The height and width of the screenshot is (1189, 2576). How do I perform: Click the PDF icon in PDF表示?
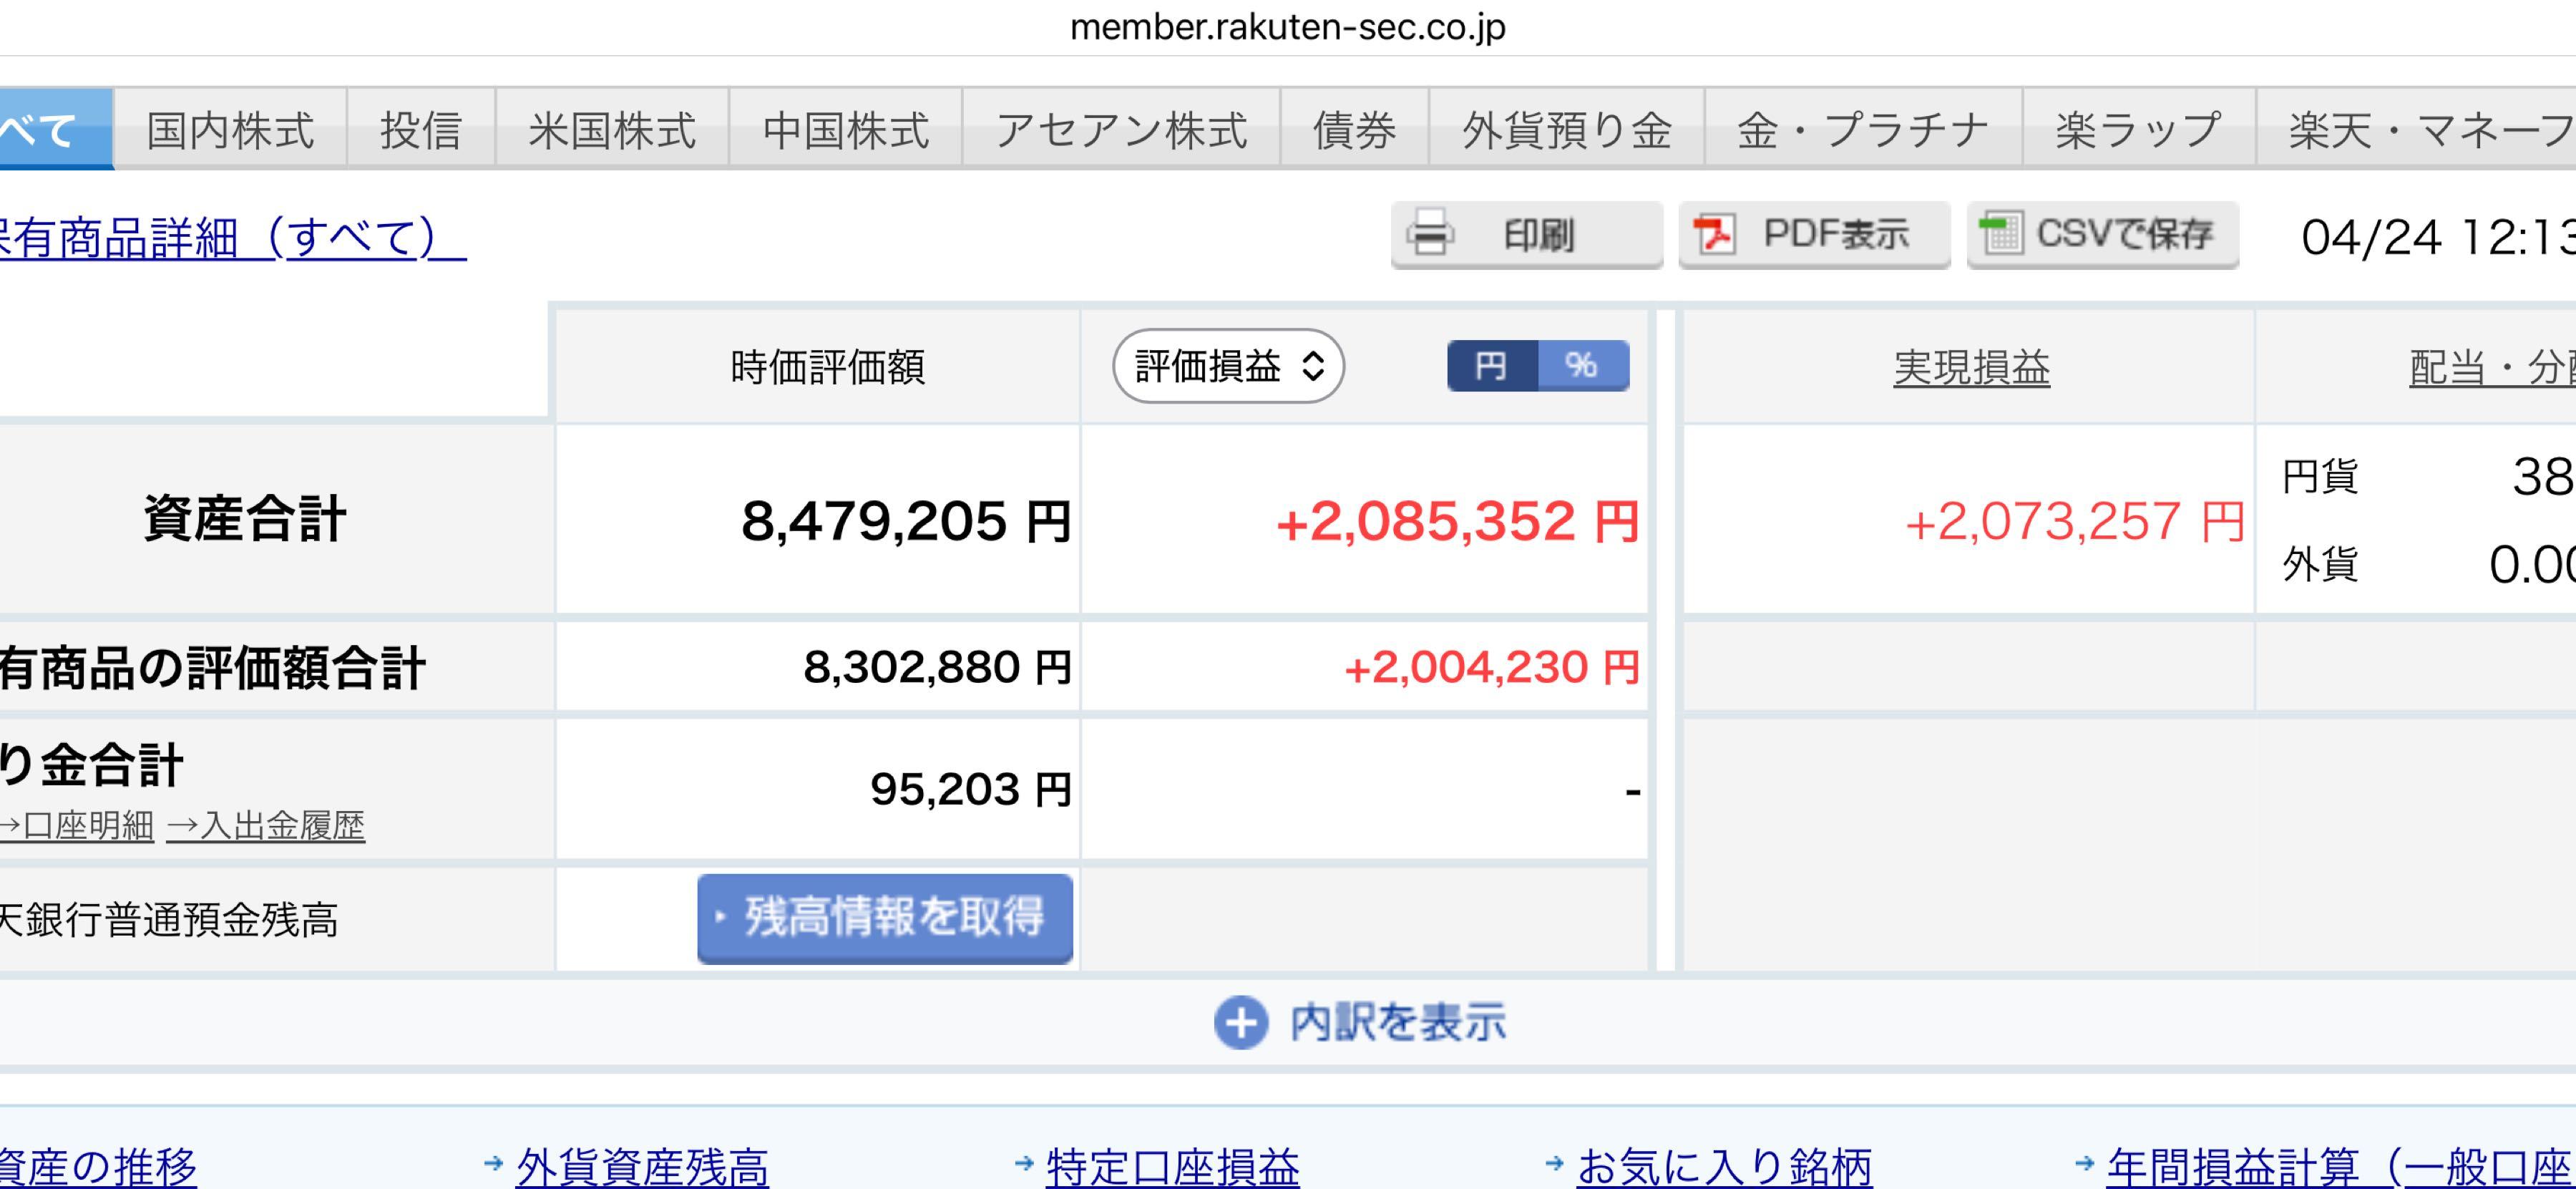coord(1714,234)
